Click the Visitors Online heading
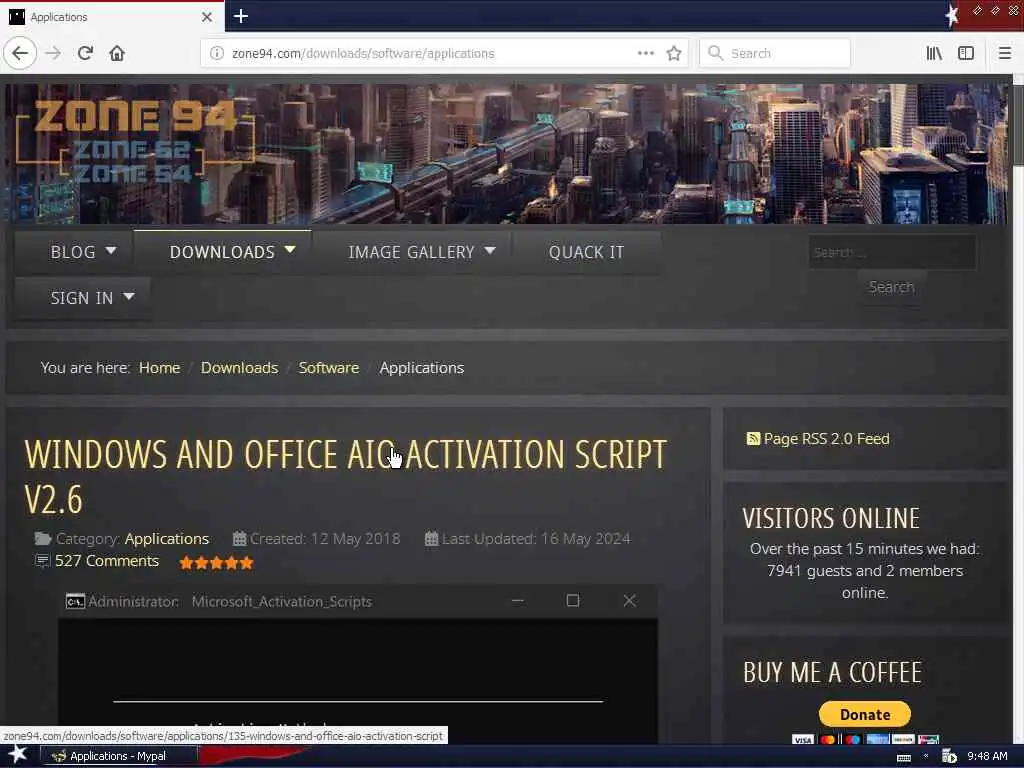 831,519
